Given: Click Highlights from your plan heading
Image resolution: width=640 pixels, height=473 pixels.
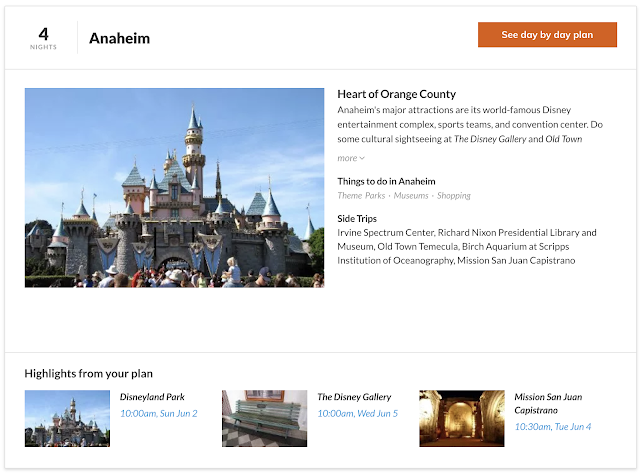Looking at the screenshot, I should pyautogui.click(x=89, y=374).
